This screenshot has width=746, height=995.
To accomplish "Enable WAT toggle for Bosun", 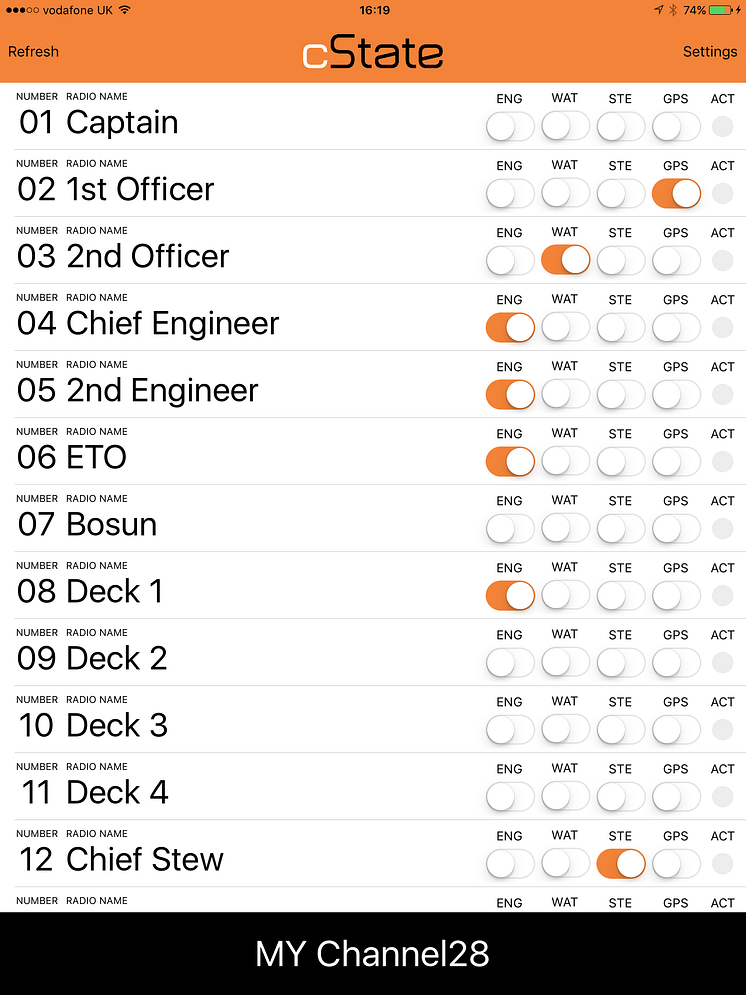I will pyautogui.click(x=565, y=528).
